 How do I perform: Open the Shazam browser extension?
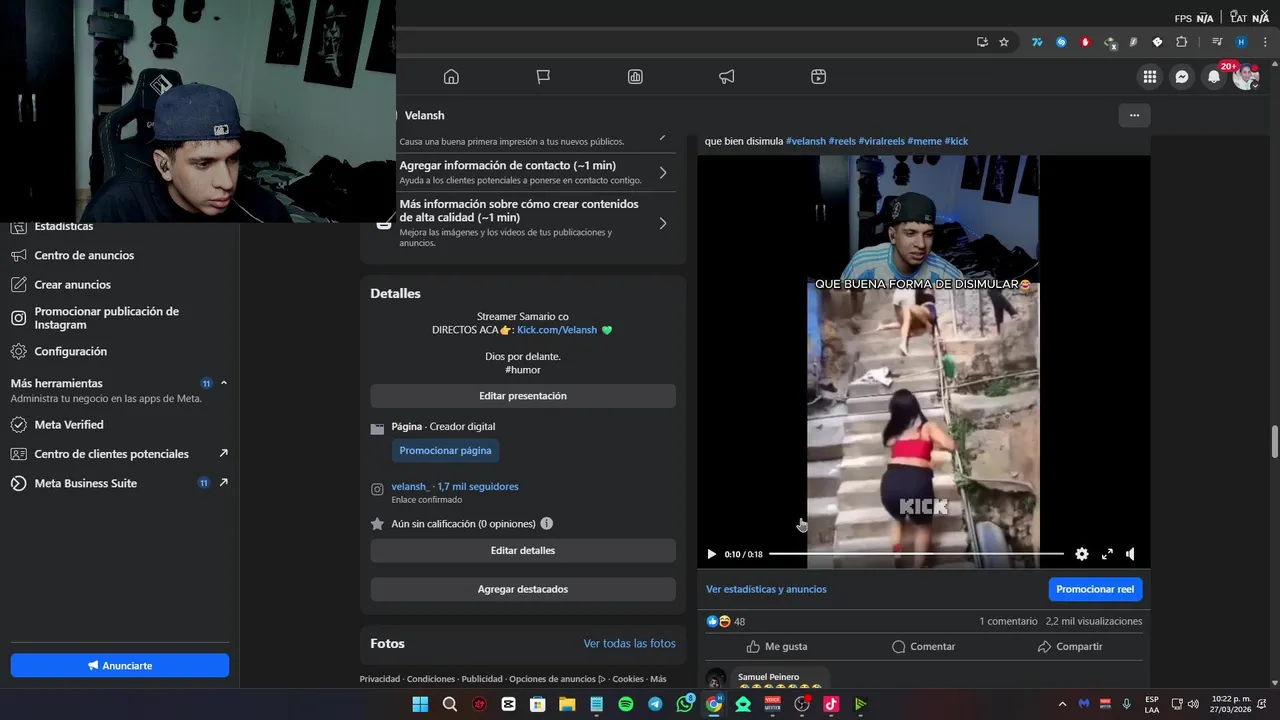coord(1061,42)
